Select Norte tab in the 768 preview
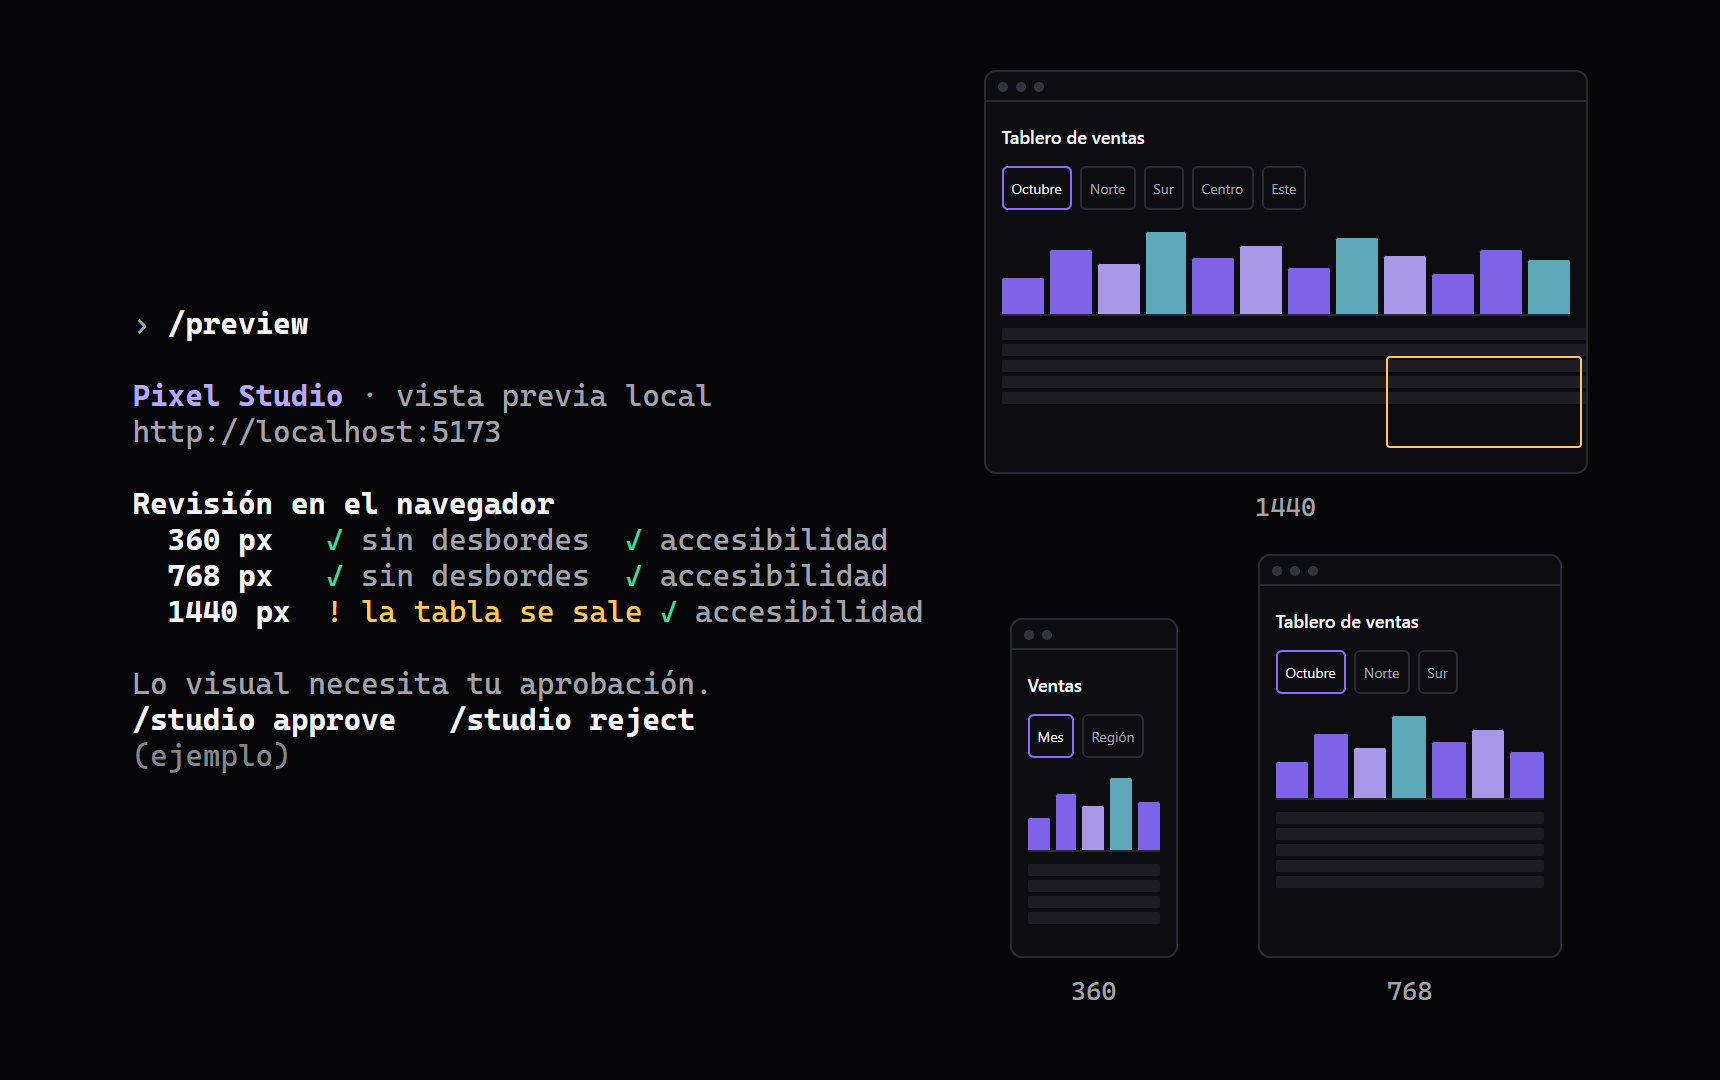 [x=1381, y=672]
